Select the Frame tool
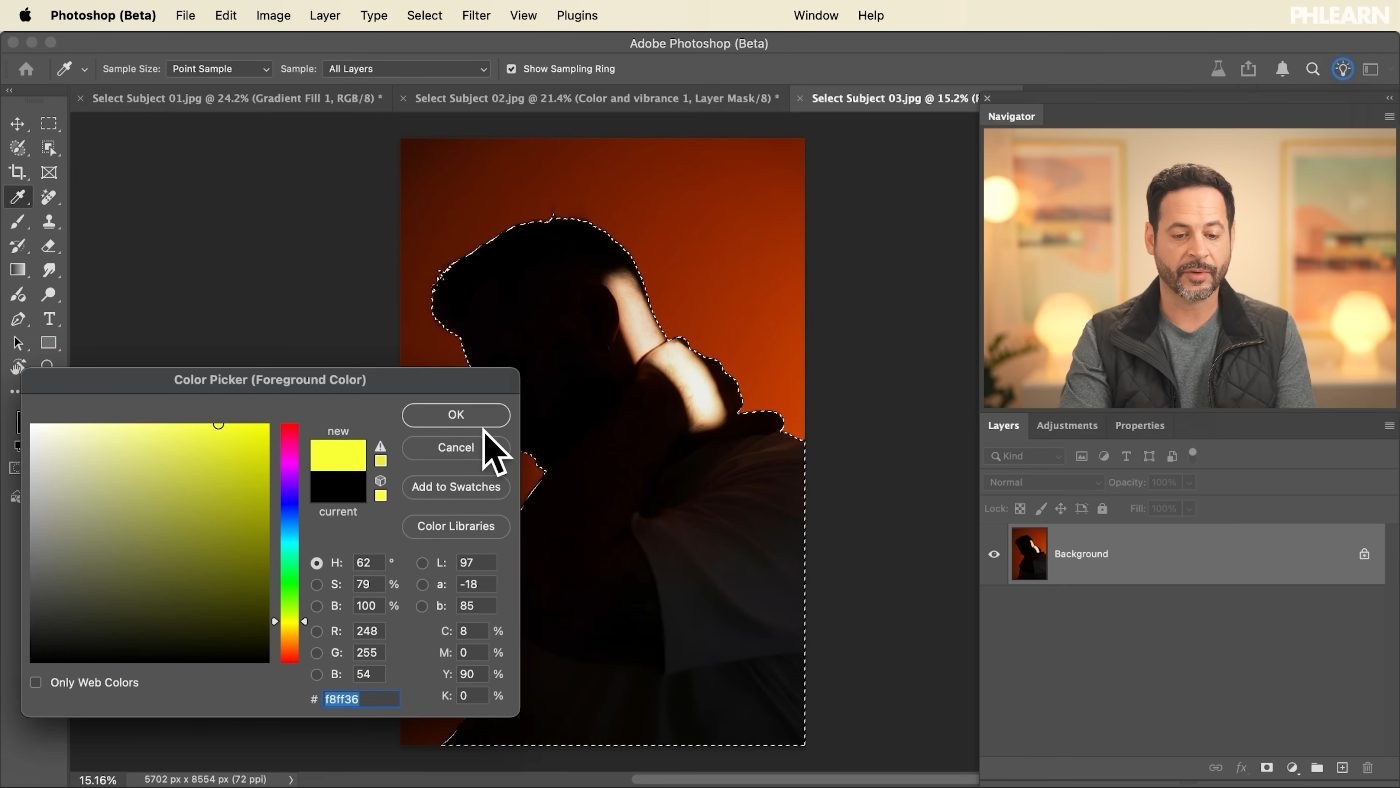This screenshot has width=1400, height=788. (49, 172)
